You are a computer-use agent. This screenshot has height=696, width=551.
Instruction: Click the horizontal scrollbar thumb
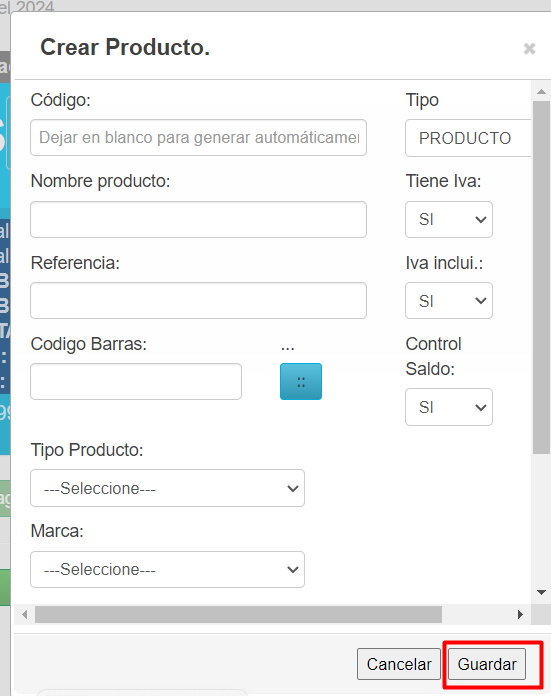238,615
